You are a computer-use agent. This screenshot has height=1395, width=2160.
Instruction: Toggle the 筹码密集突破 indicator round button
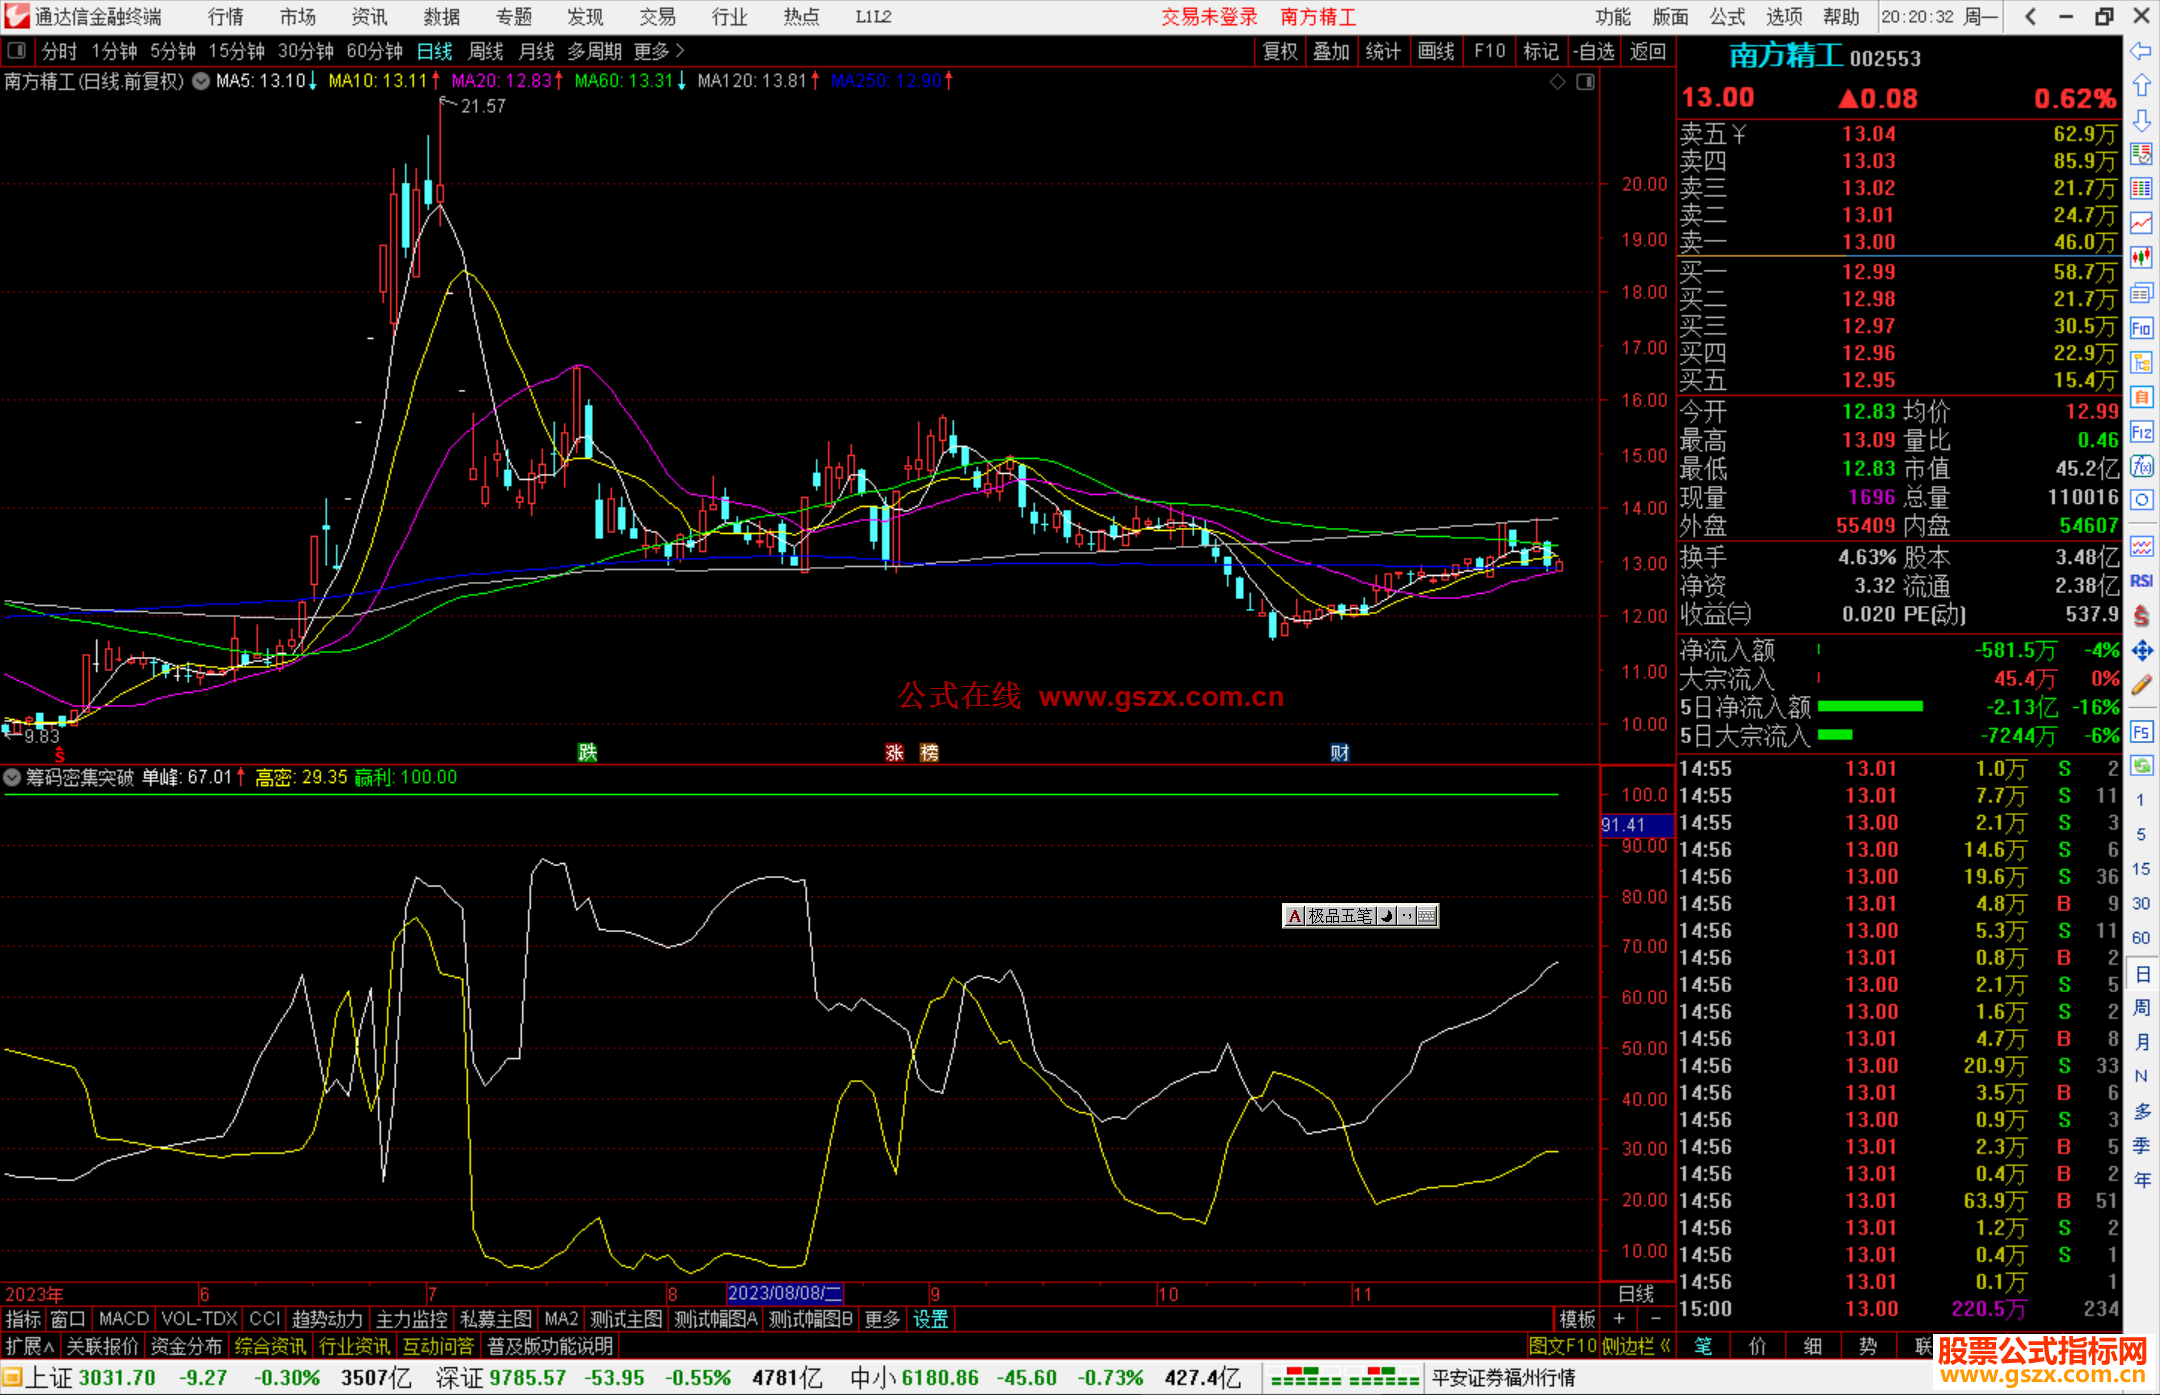[12, 777]
